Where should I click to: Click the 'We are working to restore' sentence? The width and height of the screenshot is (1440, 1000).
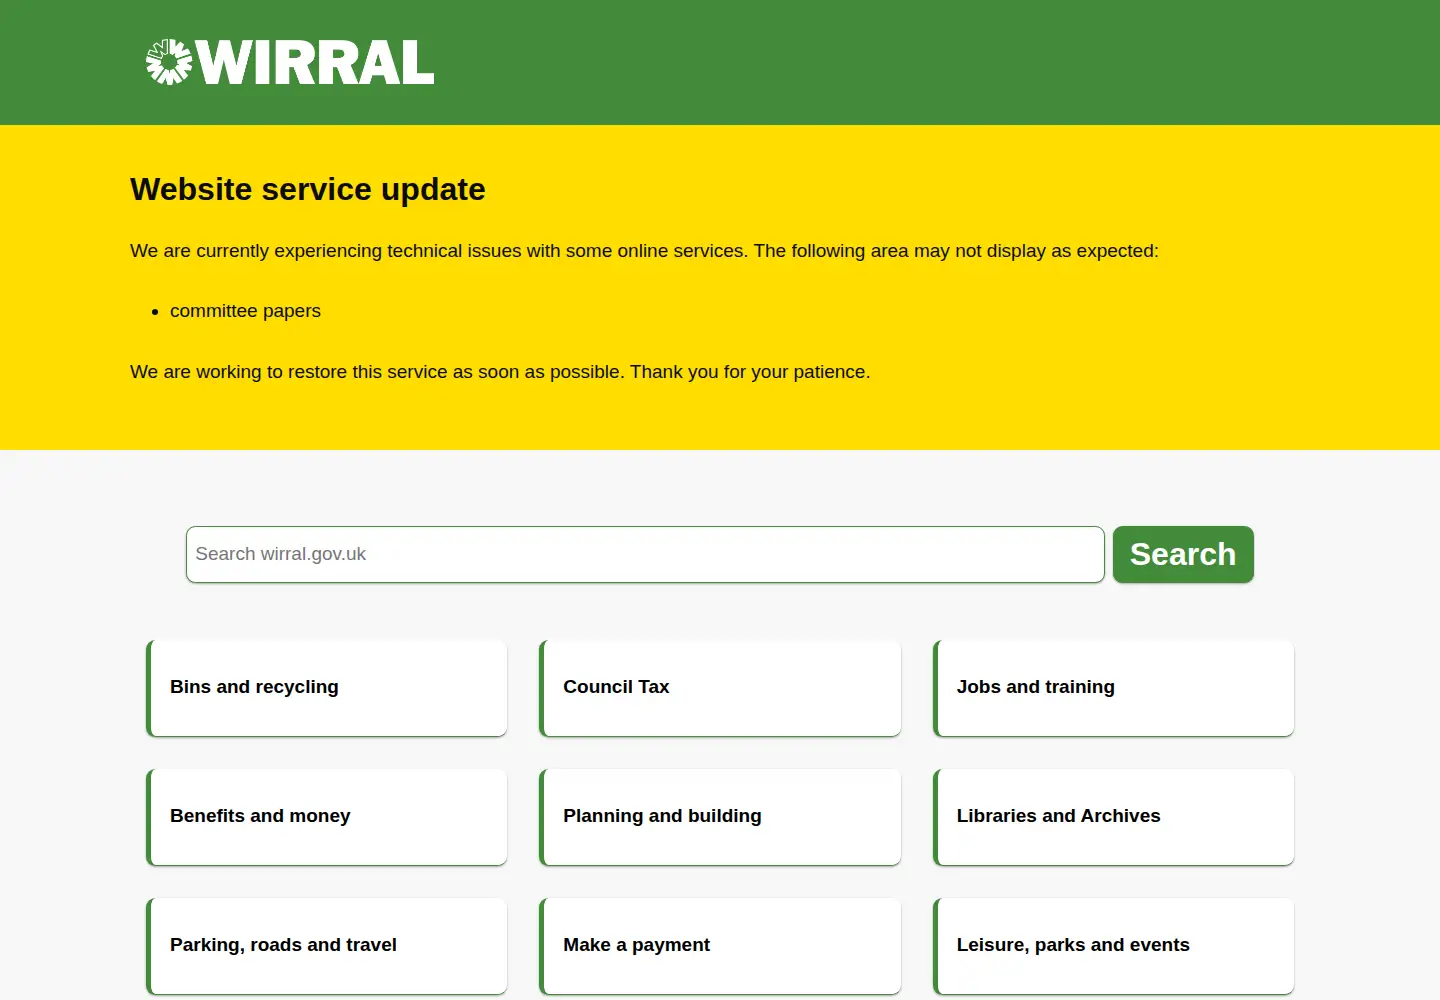click(x=500, y=372)
